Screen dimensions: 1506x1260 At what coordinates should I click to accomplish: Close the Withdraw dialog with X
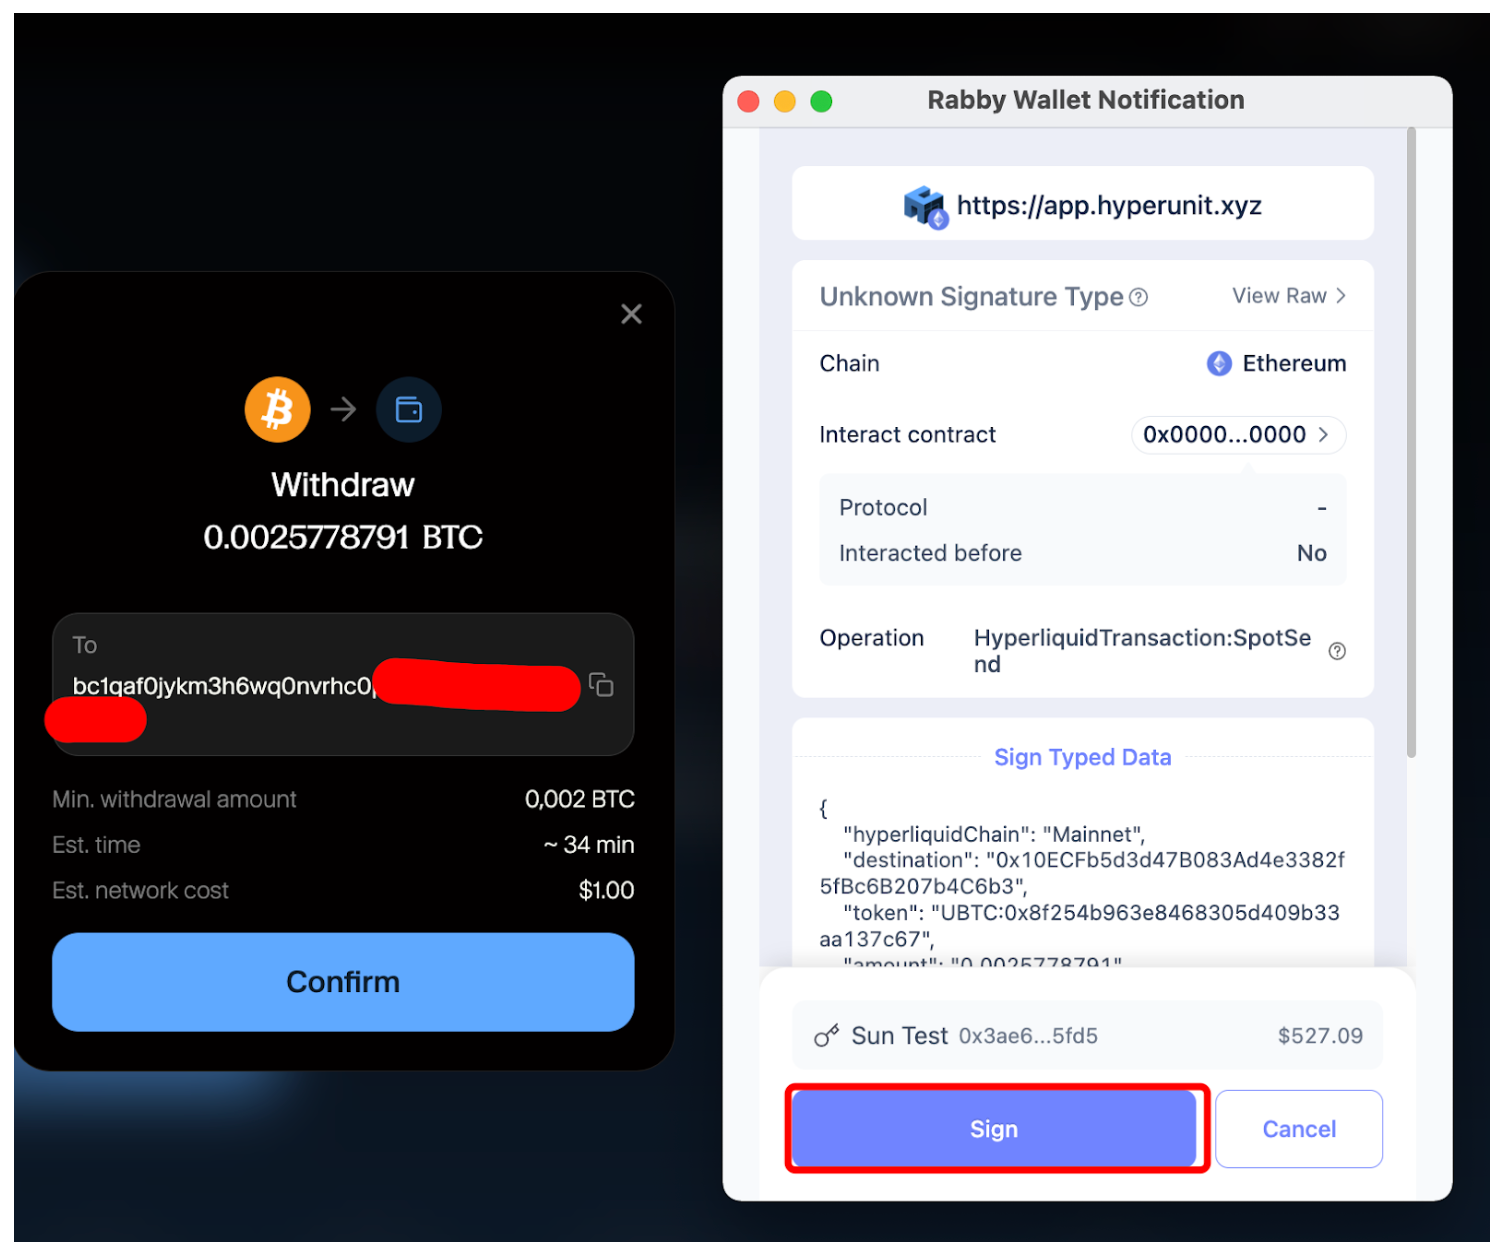[x=631, y=314]
